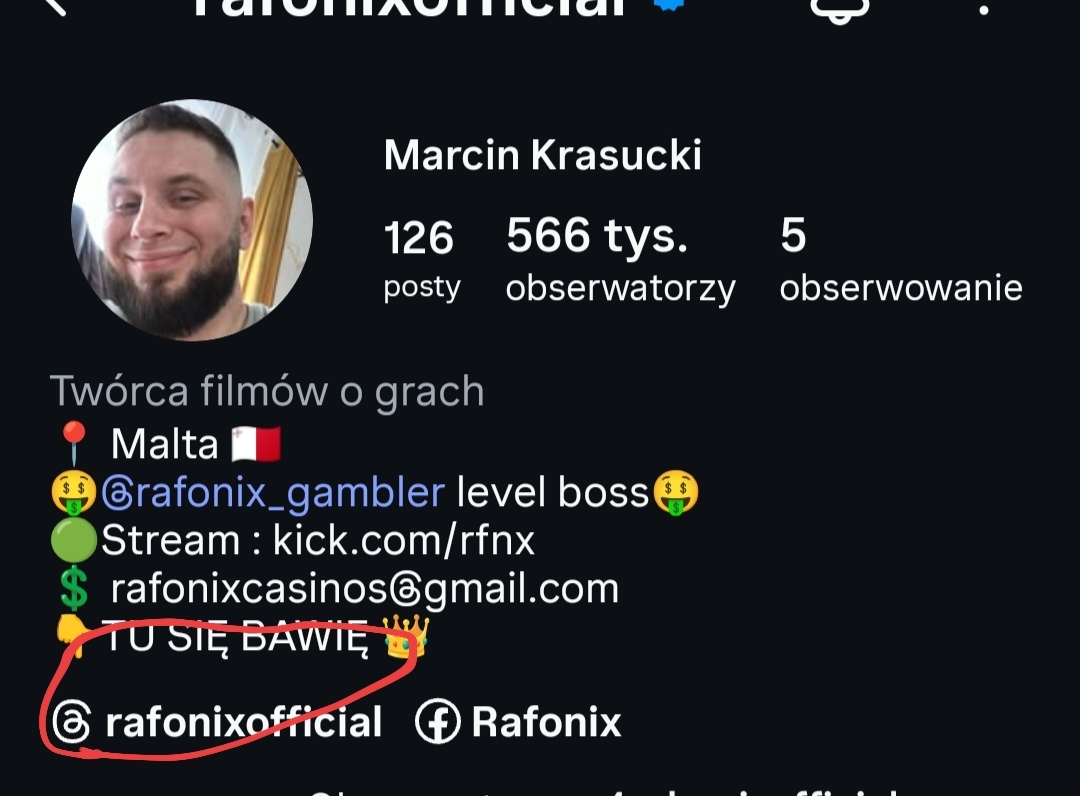View the 126 posty count
The height and width of the screenshot is (796, 1080).
pyautogui.click(x=422, y=260)
